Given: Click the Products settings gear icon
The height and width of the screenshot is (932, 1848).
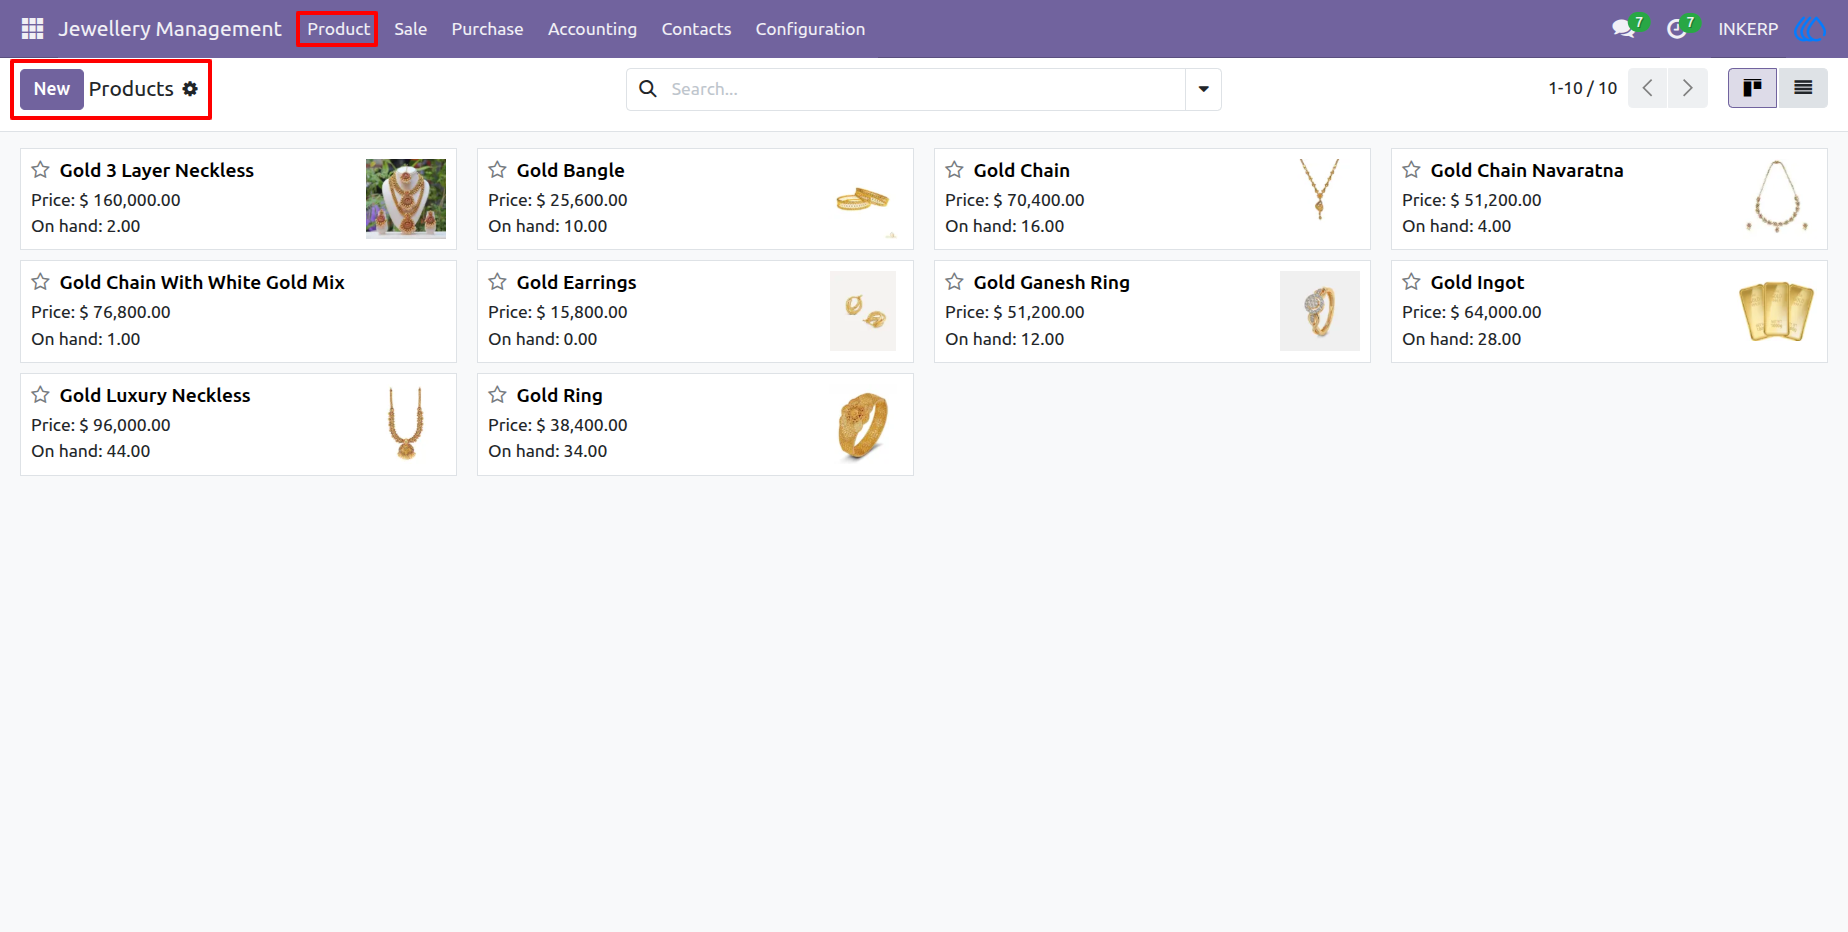Looking at the screenshot, I should click(190, 89).
